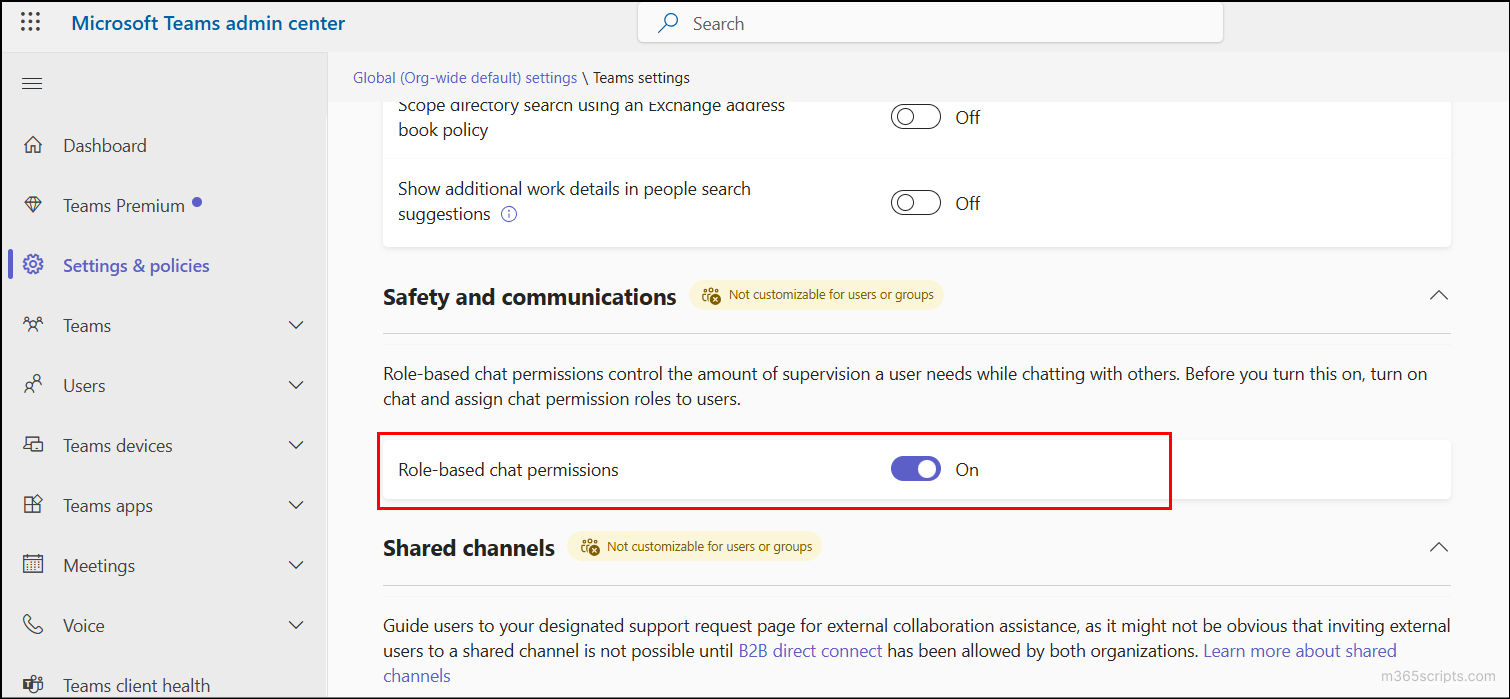The image size is (1510, 699).
Task: Select Teams Premium in the navigation
Action: tap(122, 205)
